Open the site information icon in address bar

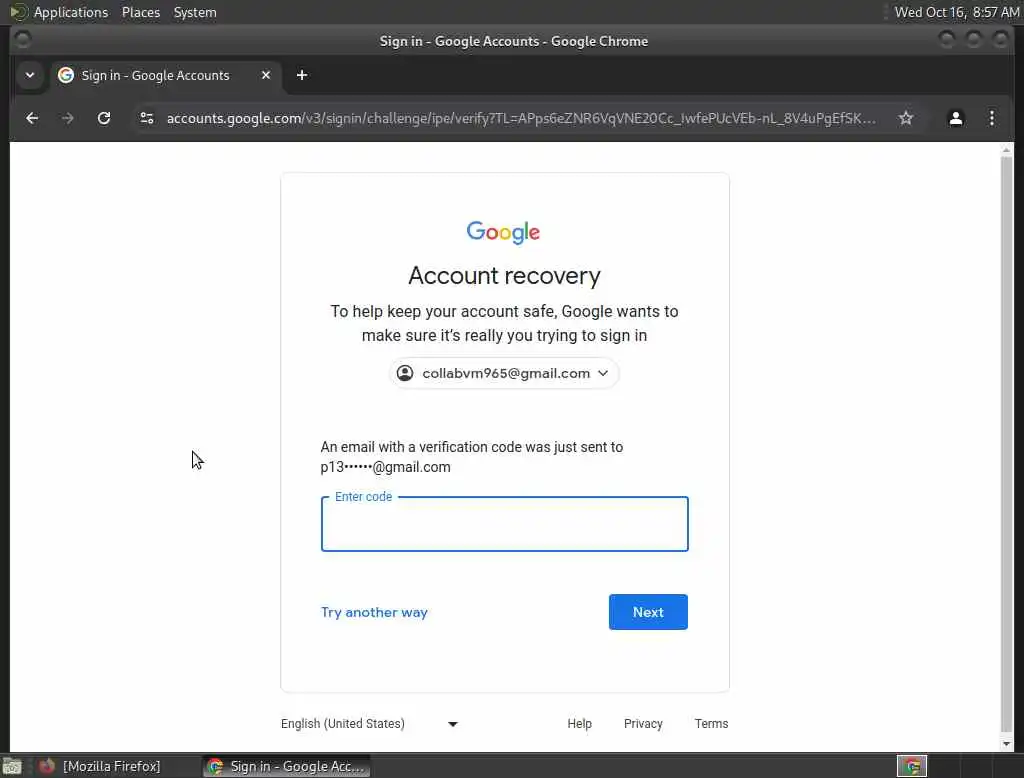(x=147, y=118)
